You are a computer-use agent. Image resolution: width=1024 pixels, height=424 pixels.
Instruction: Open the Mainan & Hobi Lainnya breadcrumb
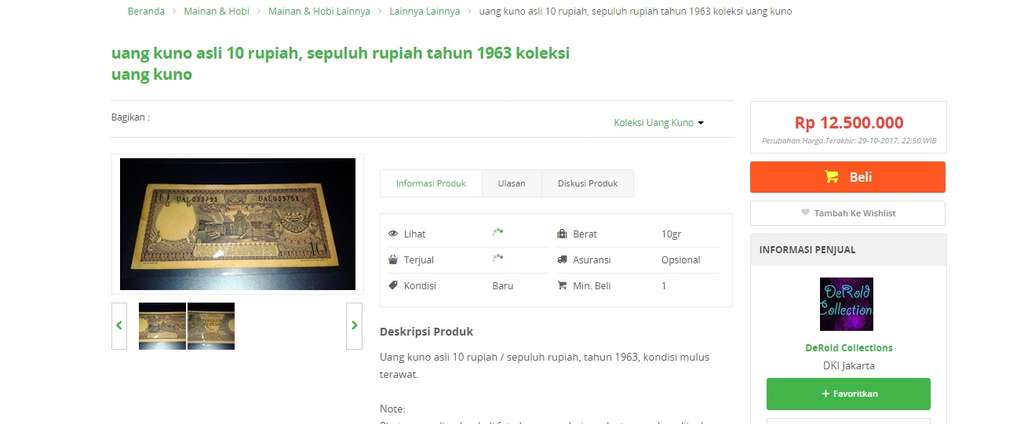point(319,11)
